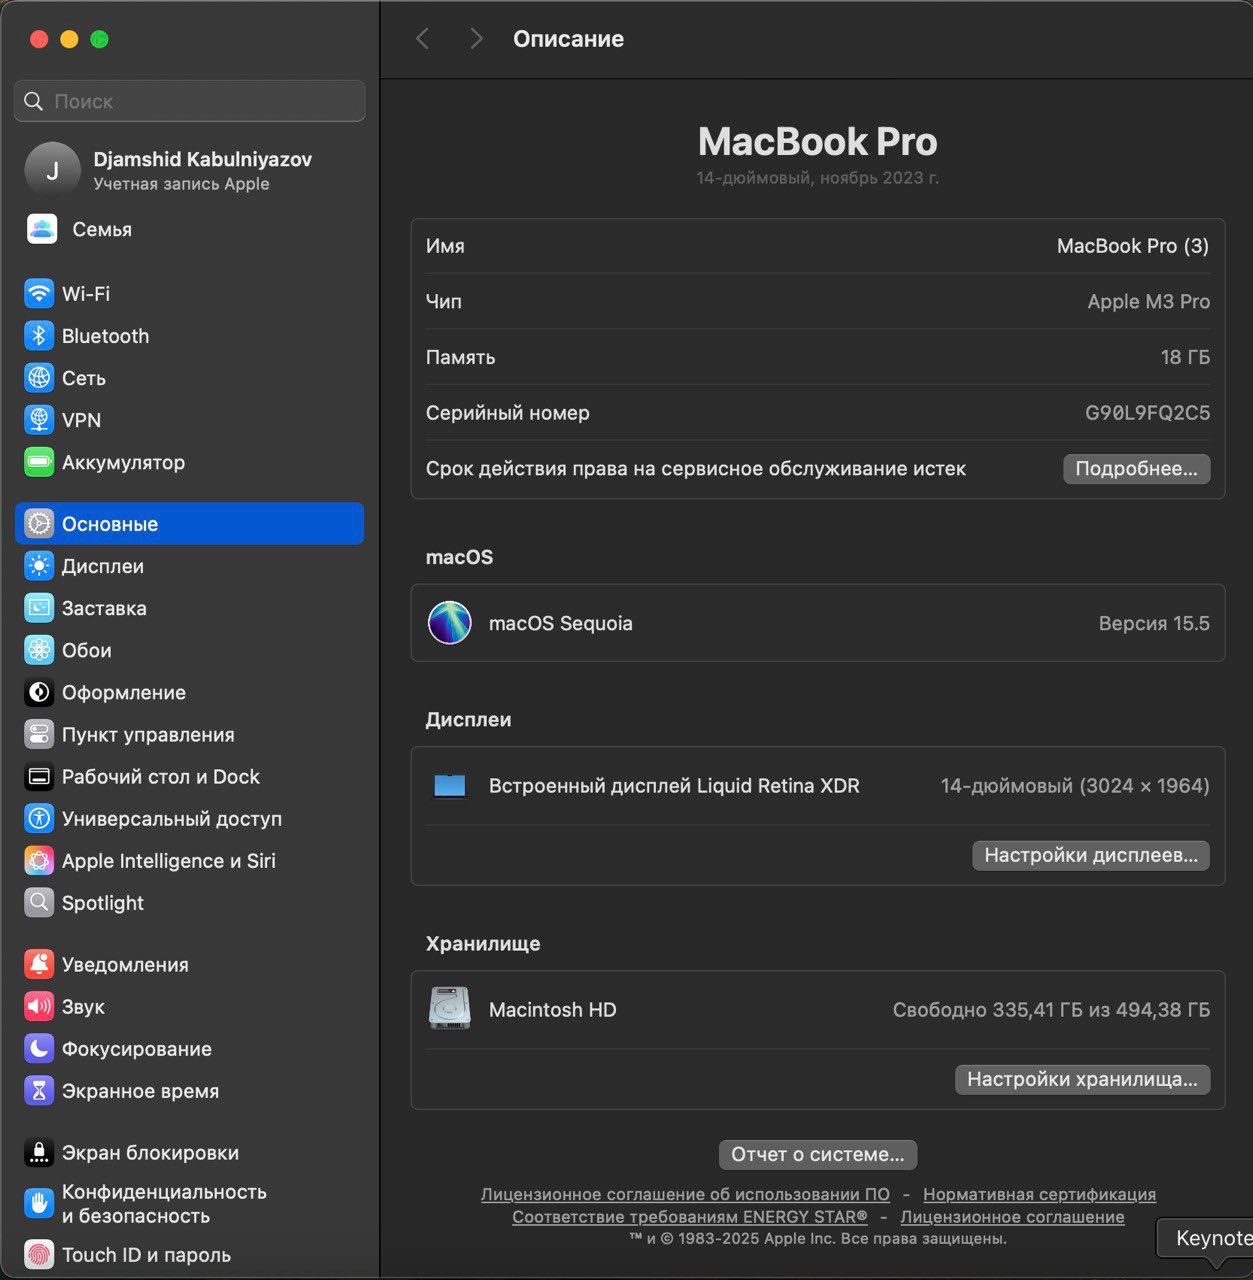Open Wi-Fi settings icon in sidebar
The width and height of the screenshot is (1253, 1280).
click(x=39, y=294)
